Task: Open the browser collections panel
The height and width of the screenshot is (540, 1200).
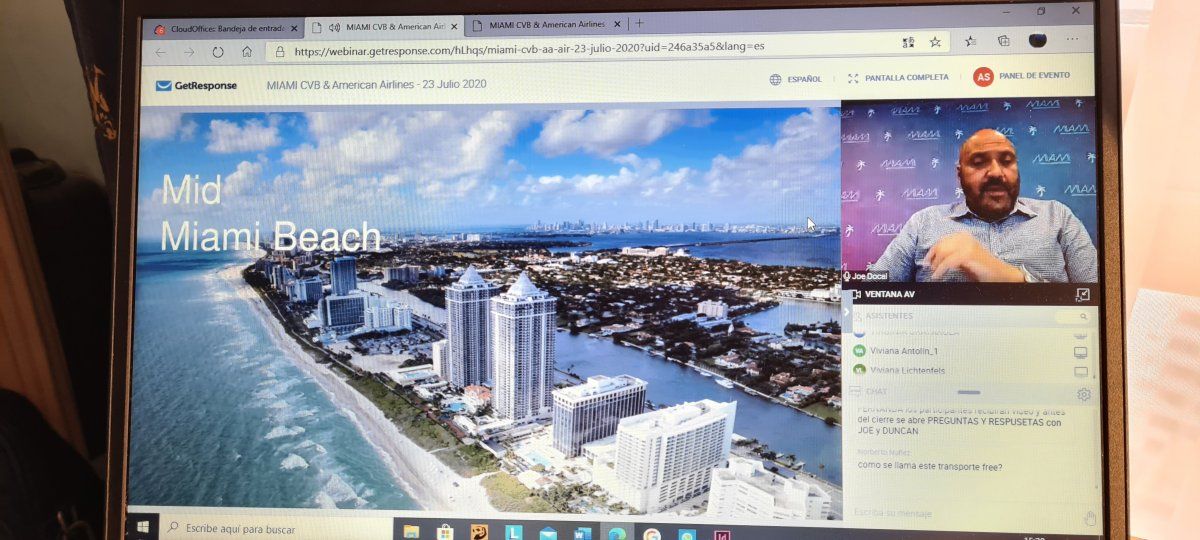Action: 1003,41
